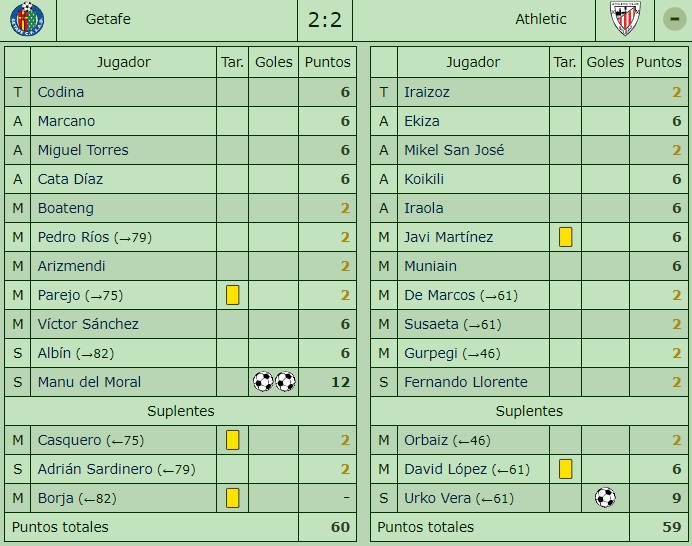Click Athletic's Puntos totales value 59

pos(670,527)
